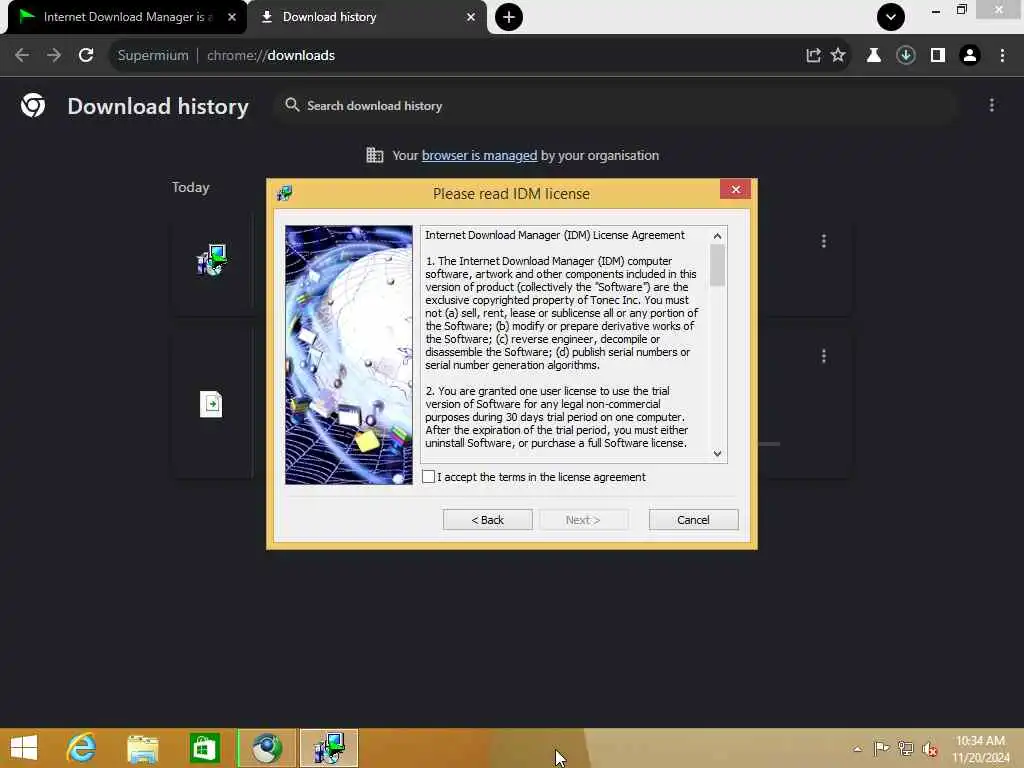Reload the downloads page

tap(86, 56)
